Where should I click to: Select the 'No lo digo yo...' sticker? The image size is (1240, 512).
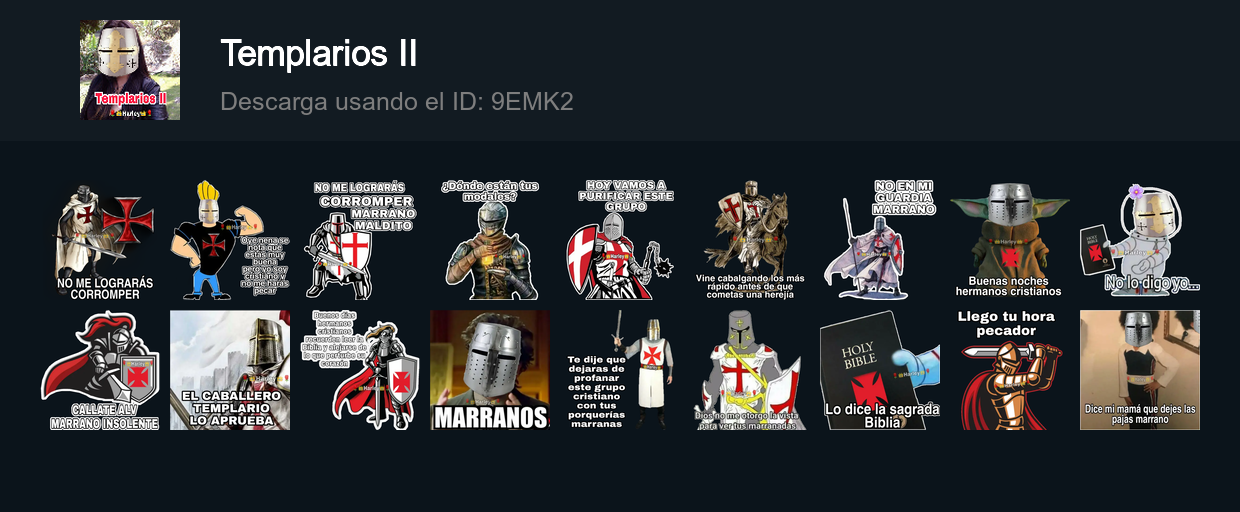(x=1140, y=240)
